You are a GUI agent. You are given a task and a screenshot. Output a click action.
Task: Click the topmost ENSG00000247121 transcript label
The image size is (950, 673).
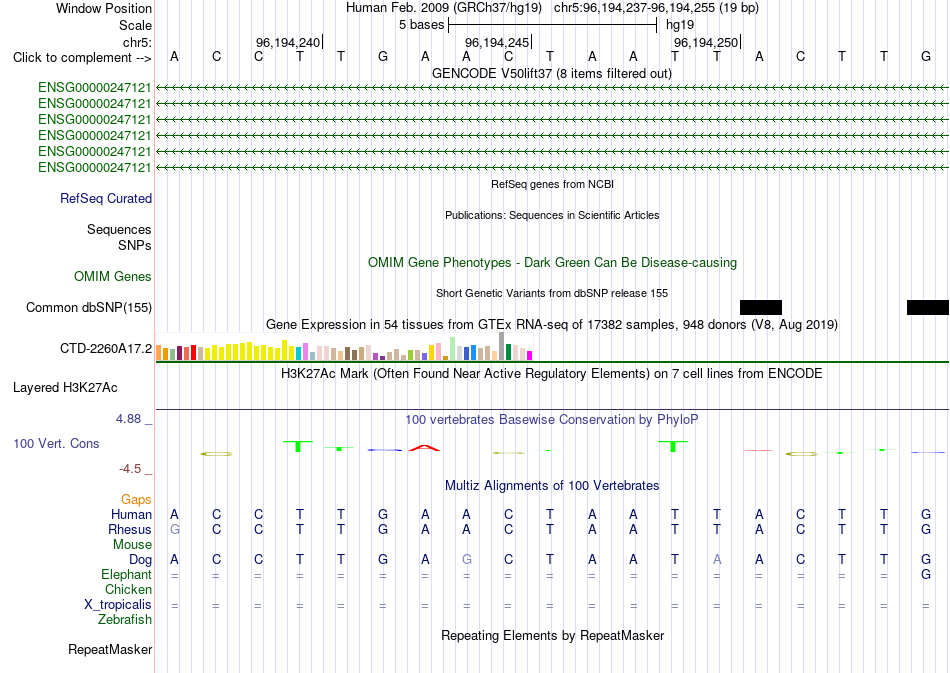(95, 88)
